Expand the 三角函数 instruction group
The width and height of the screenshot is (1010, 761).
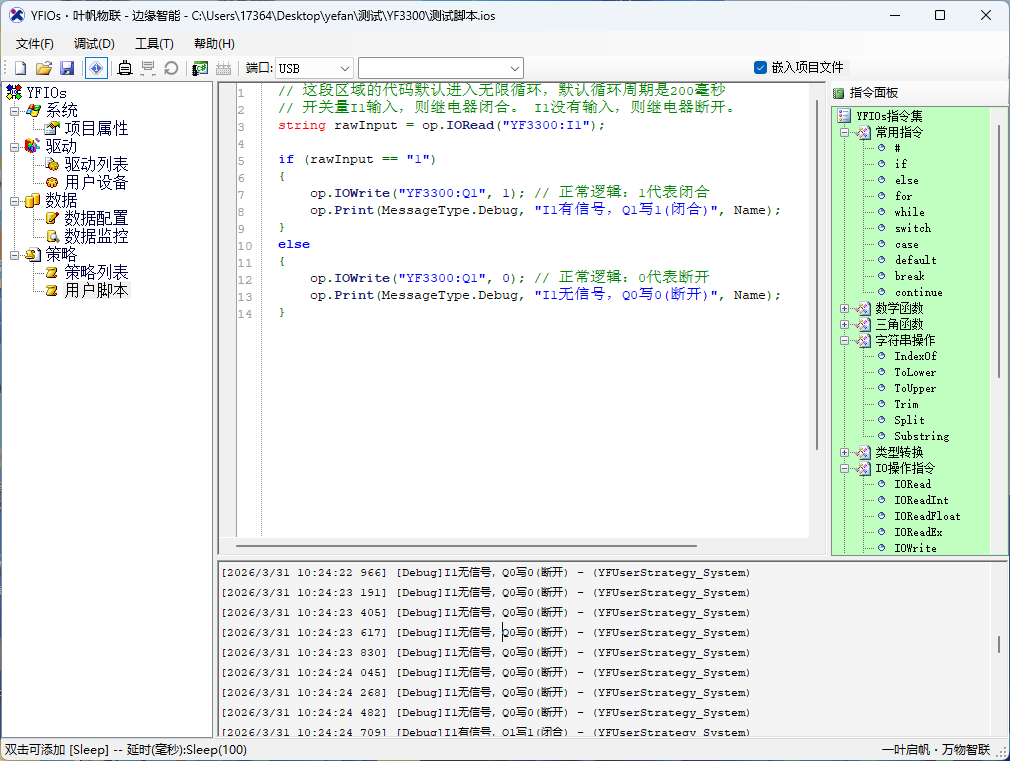(x=845, y=324)
